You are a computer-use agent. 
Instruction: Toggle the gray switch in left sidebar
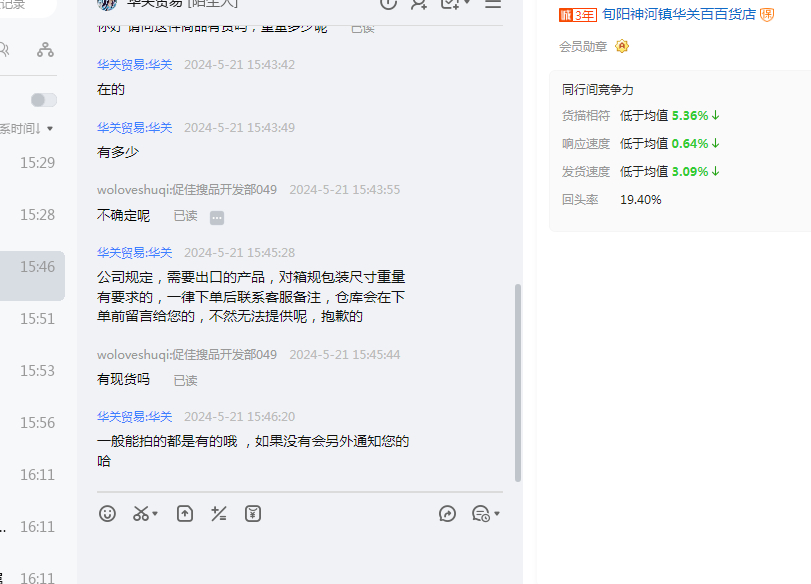pos(44,100)
